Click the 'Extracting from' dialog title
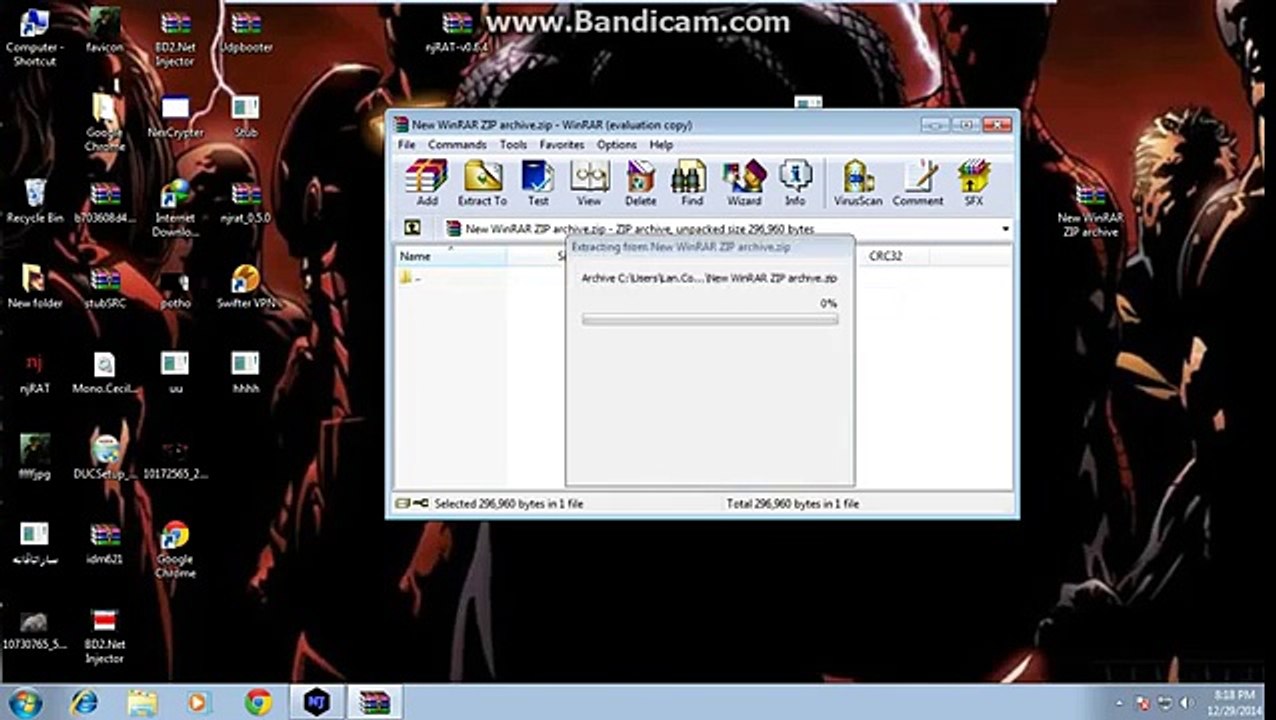 click(681, 246)
